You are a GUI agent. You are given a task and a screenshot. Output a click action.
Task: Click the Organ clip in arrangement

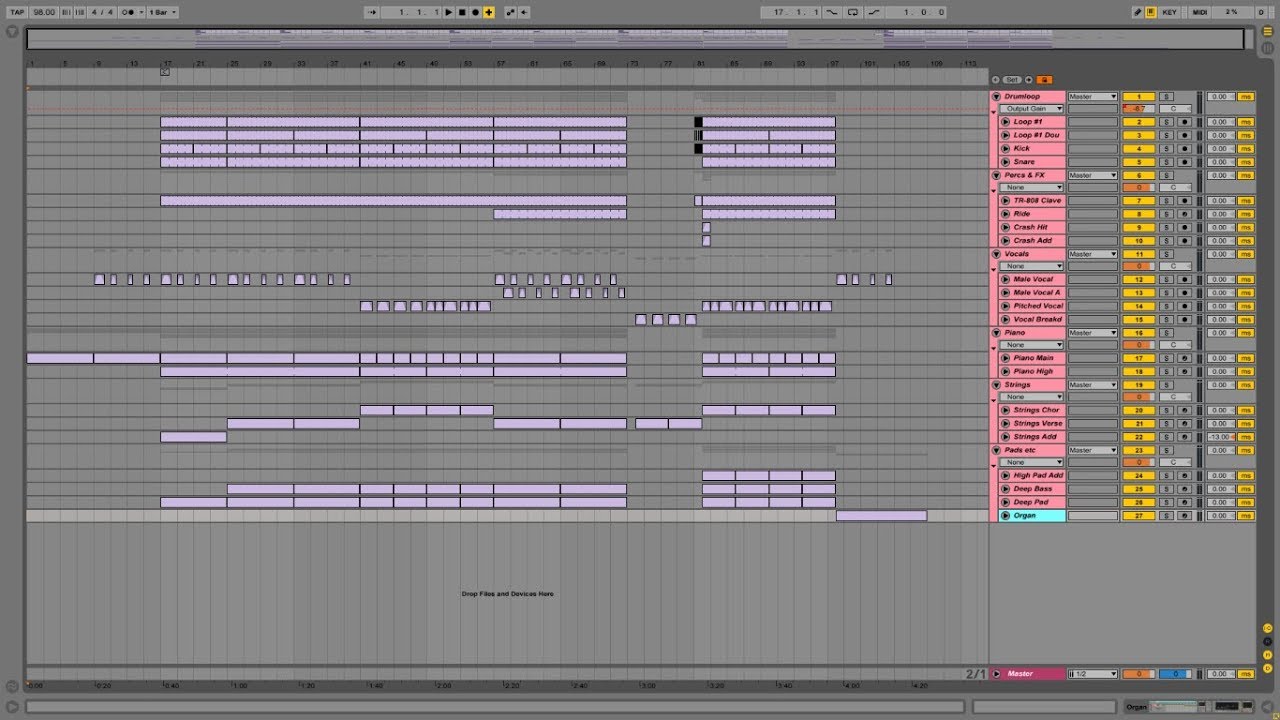[881, 516]
